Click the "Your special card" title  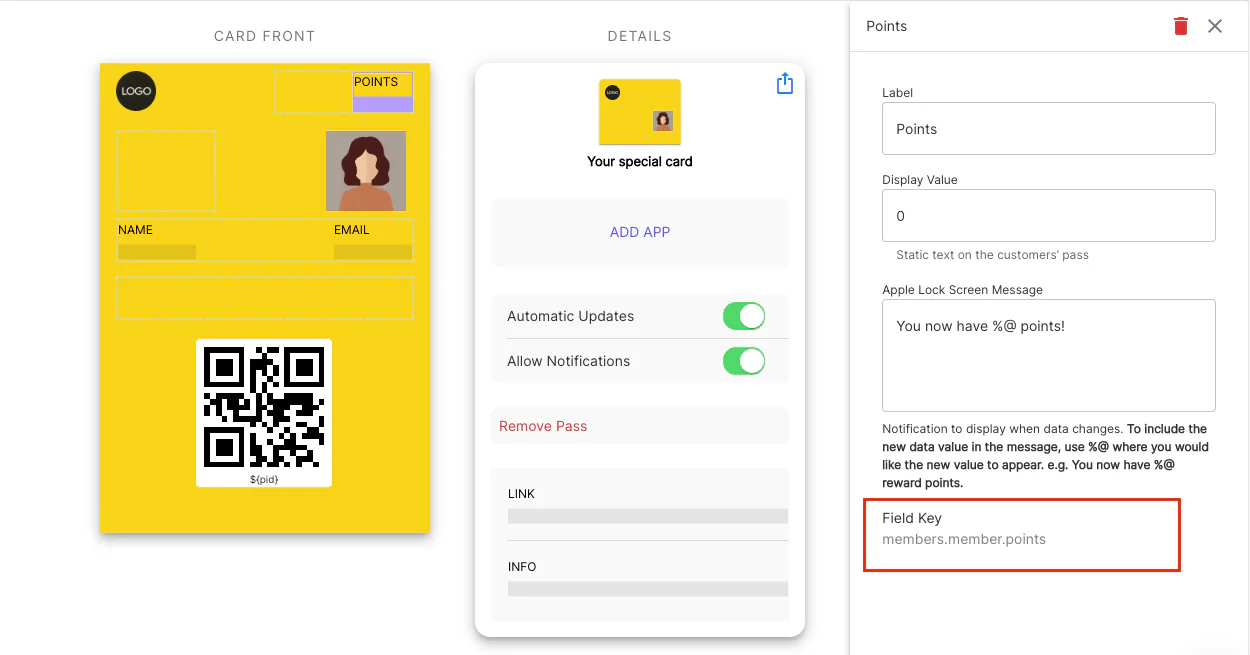pos(640,161)
